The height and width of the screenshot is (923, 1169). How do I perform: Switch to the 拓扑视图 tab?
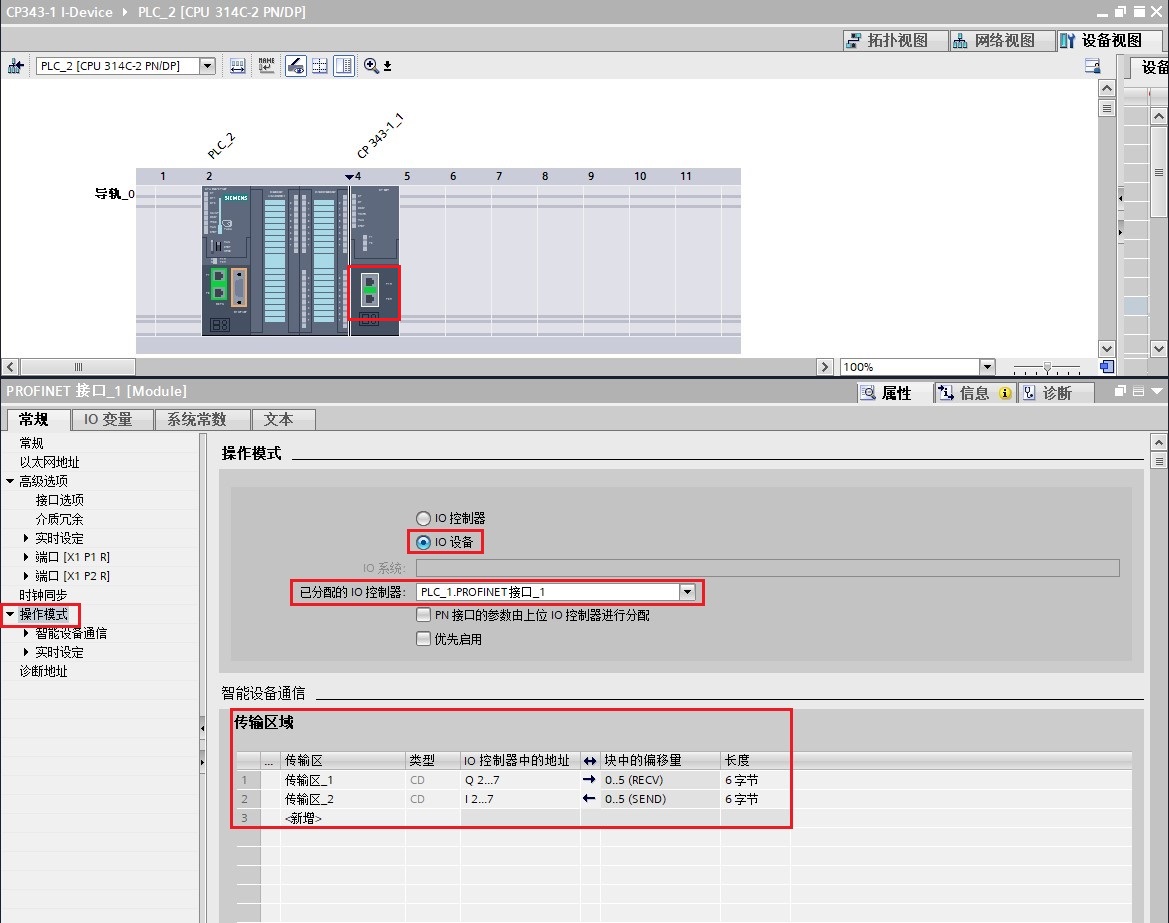(895, 40)
